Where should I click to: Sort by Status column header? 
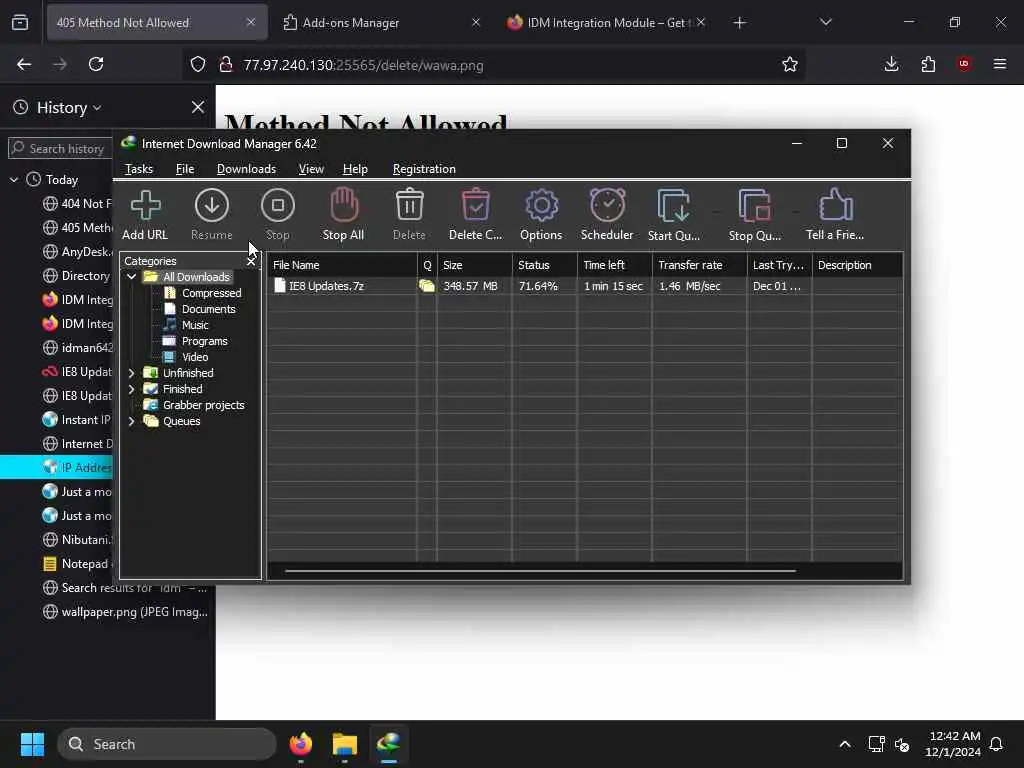click(x=545, y=265)
